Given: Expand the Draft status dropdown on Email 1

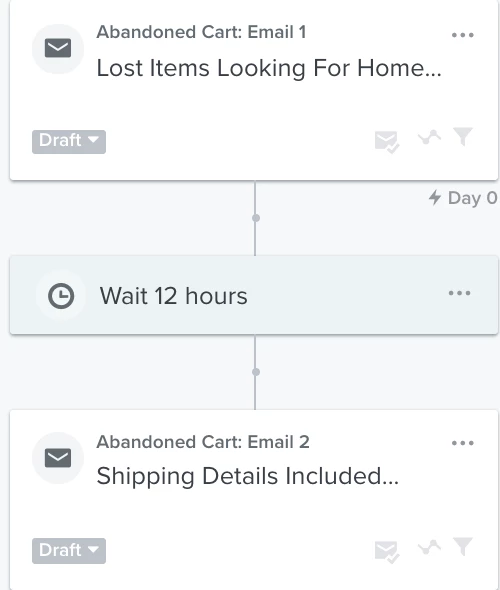Looking at the screenshot, I should tap(69, 141).
